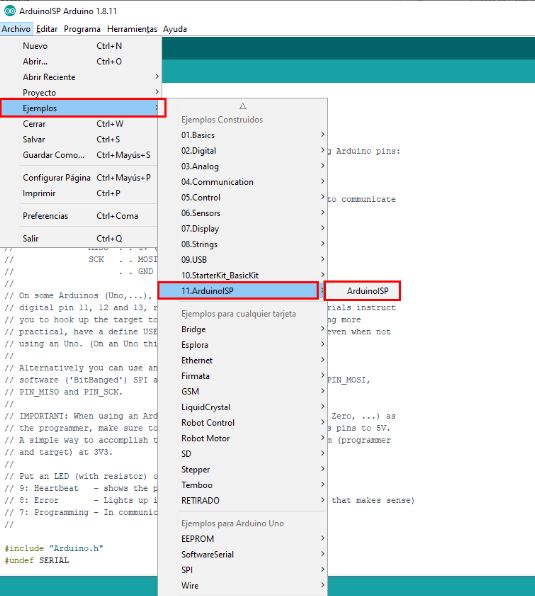Viewport: 535px width, 596px height.
Task: Choose Guardar Como... entry
Action: click(79, 155)
